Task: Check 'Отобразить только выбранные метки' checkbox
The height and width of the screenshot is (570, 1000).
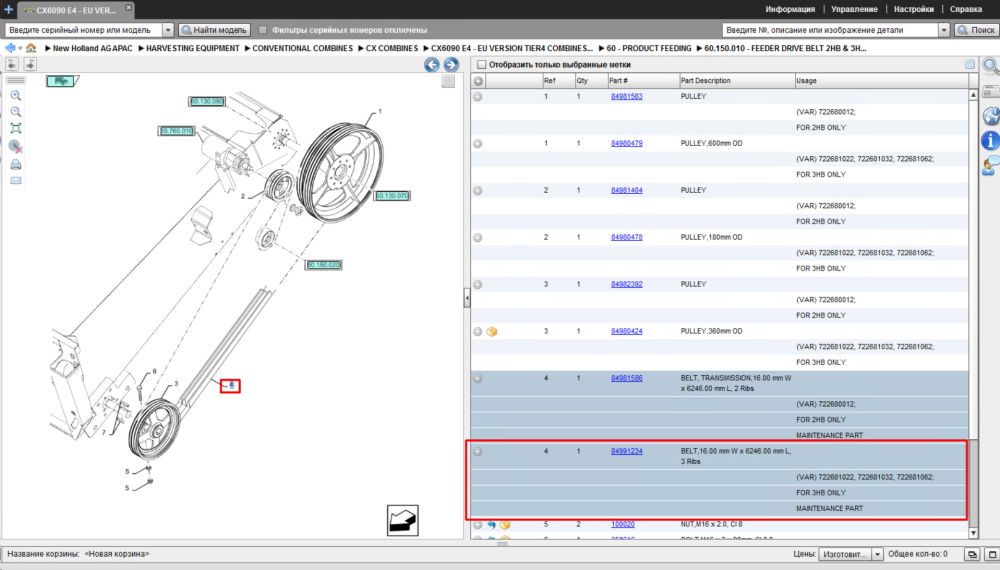Action: click(x=482, y=64)
